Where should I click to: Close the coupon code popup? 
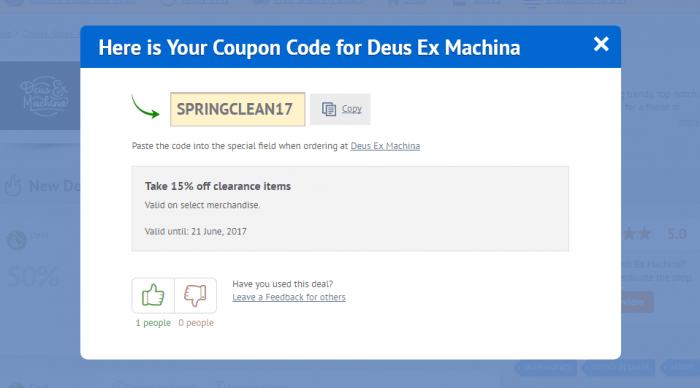601,44
